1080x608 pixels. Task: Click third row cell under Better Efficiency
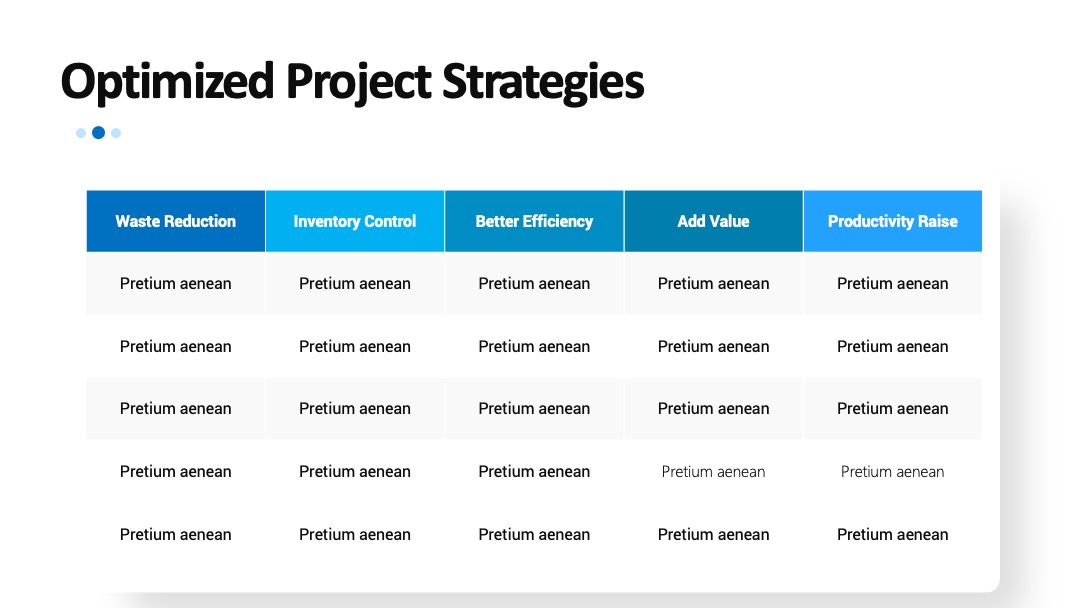pos(534,408)
